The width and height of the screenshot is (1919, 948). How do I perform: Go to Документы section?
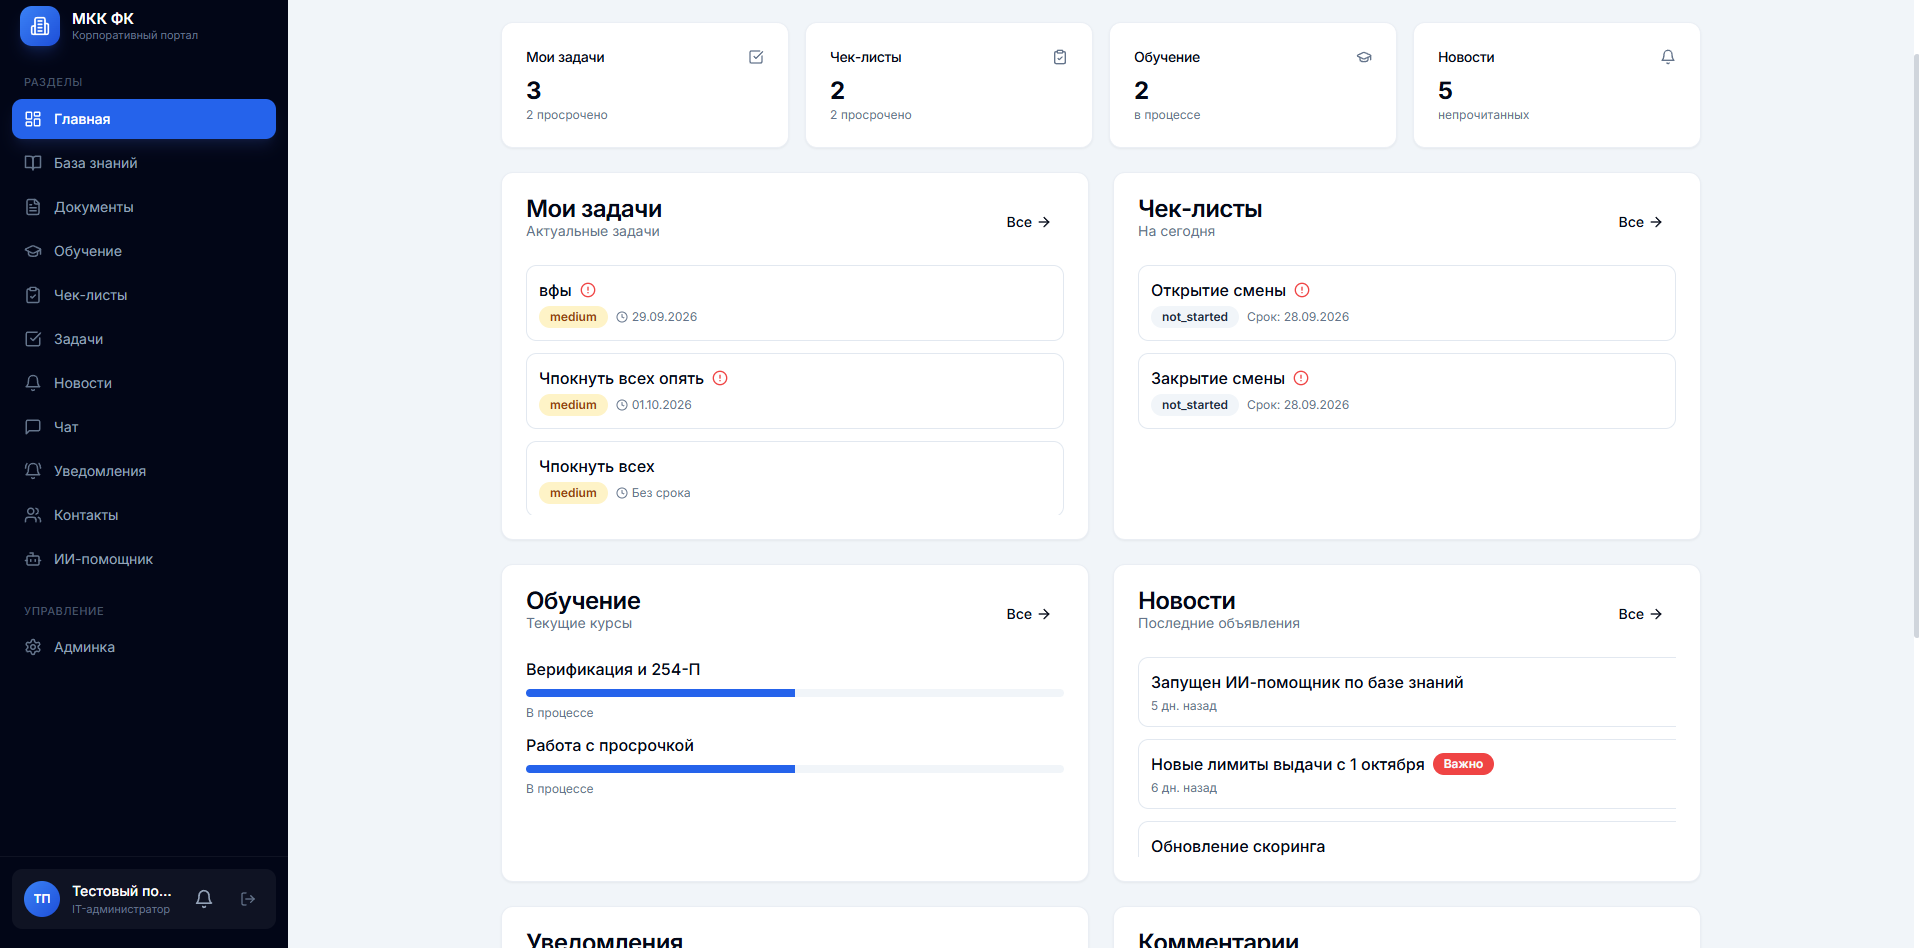pos(144,207)
